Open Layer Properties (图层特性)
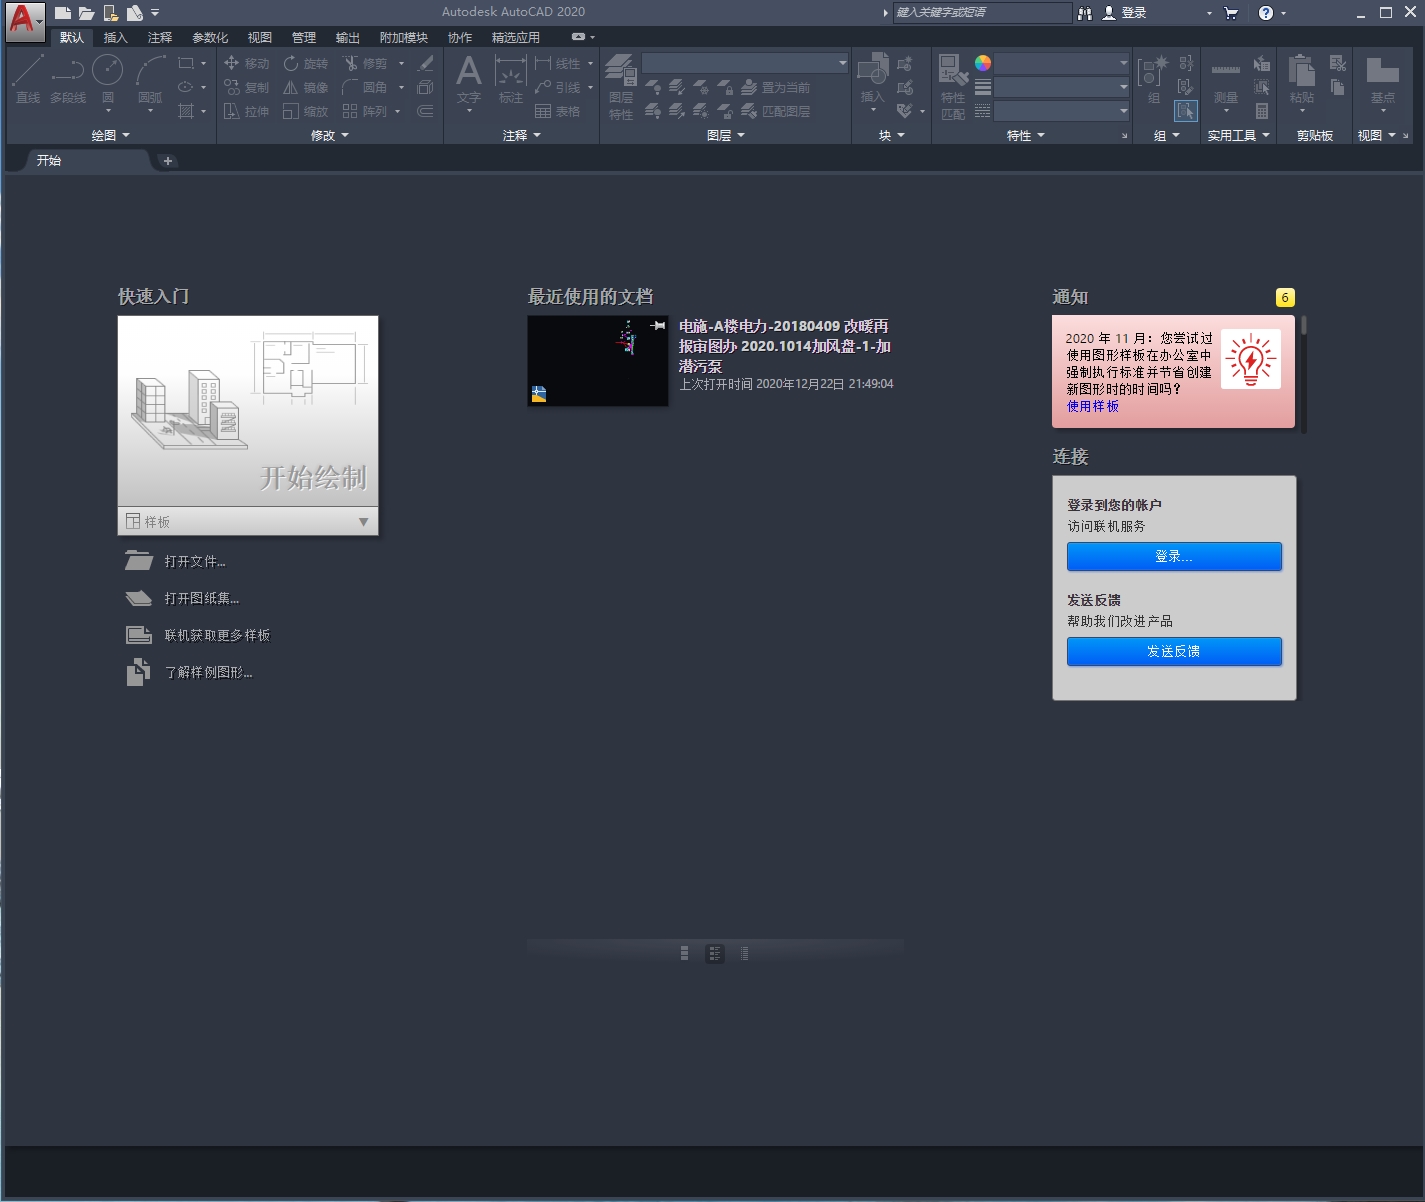Image resolution: width=1425 pixels, height=1202 pixels. [621, 87]
